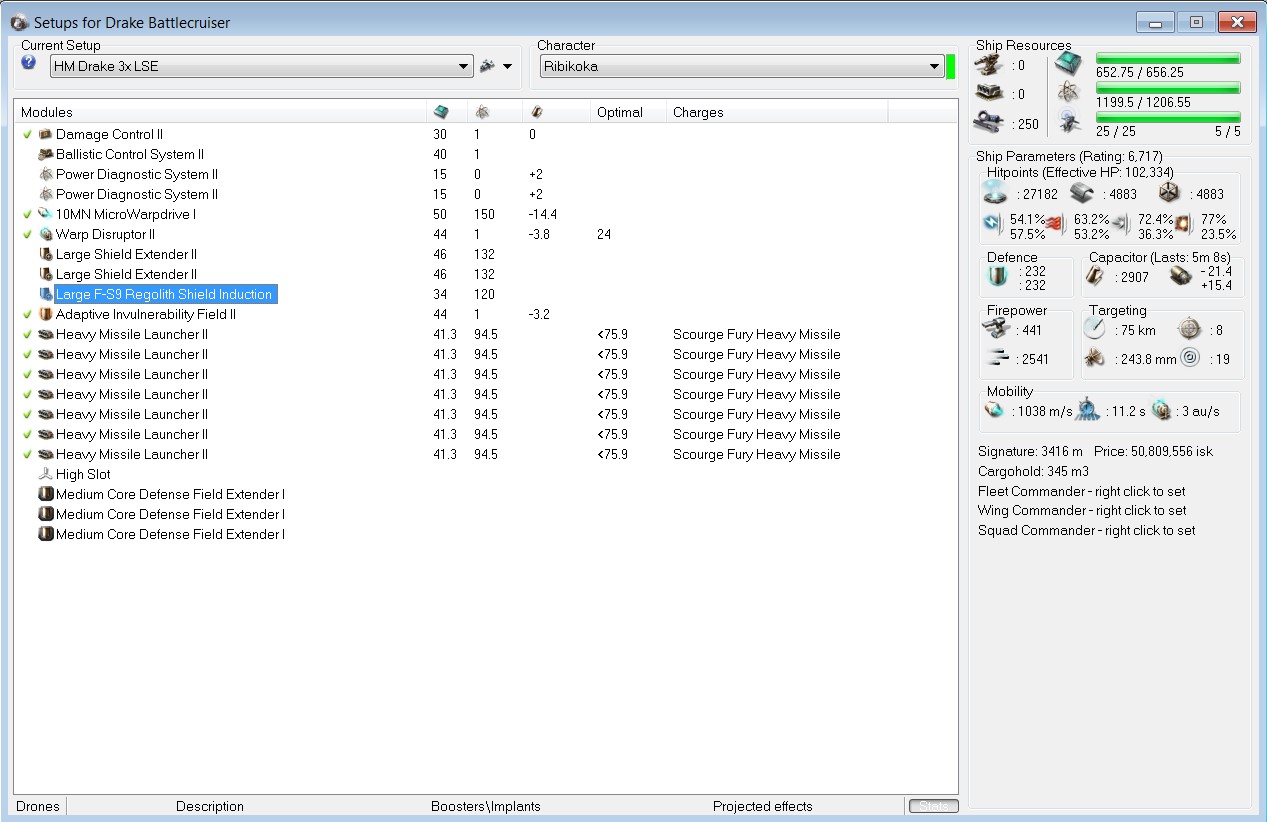Image resolution: width=1267 pixels, height=822 pixels.
Task: Click the max speed icon showing 1038 m/s
Action: pyautogui.click(x=994, y=411)
